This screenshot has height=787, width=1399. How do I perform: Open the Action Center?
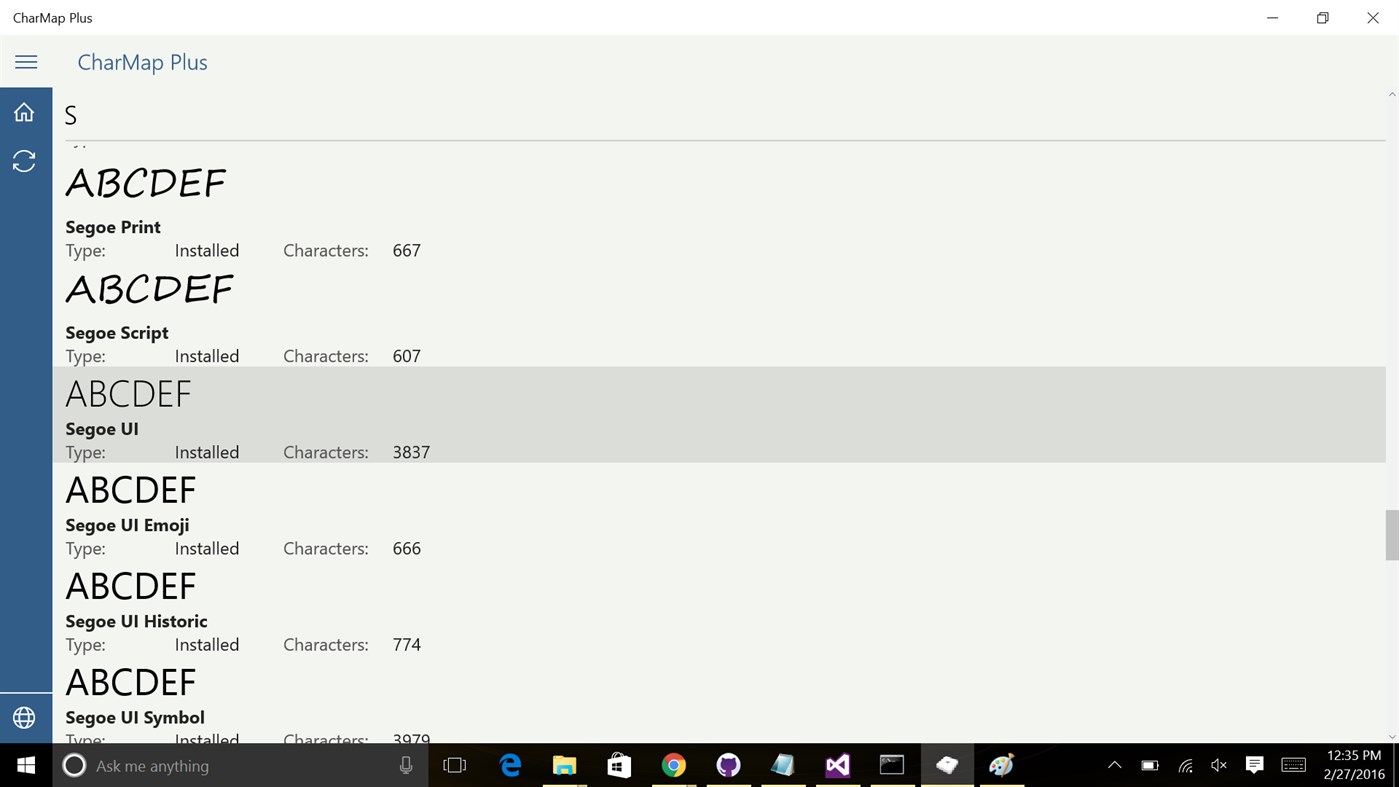[1253, 765]
